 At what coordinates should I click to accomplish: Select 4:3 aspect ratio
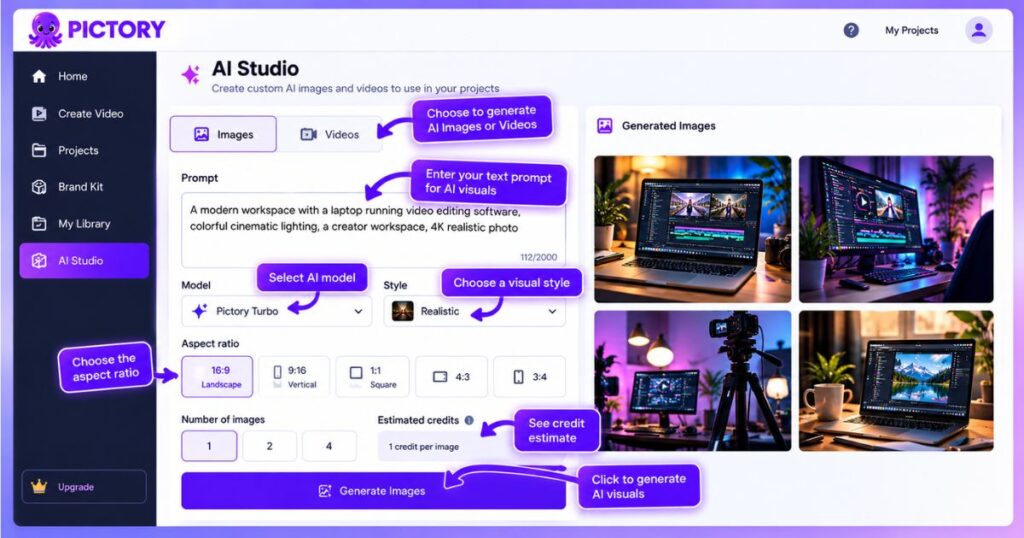(451, 377)
